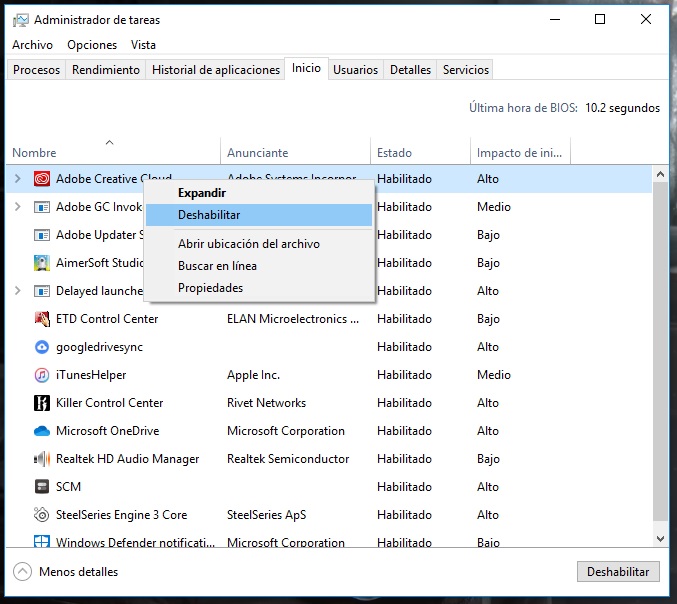Sort by the Estado column header
The image size is (677, 604).
(x=420, y=152)
